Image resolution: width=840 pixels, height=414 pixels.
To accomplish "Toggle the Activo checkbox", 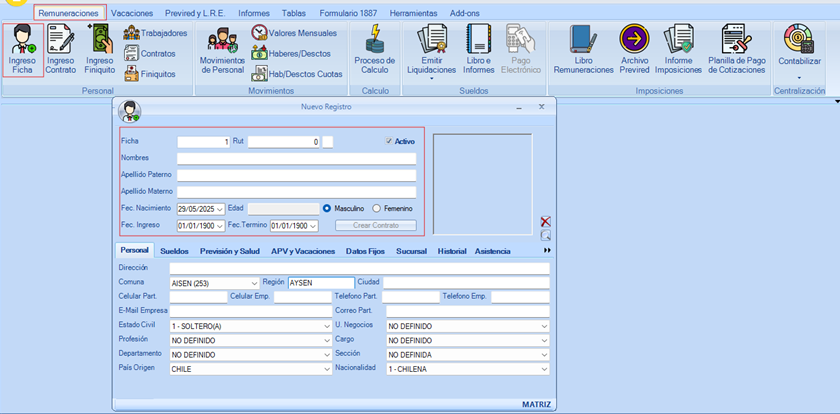I will pyautogui.click(x=390, y=142).
